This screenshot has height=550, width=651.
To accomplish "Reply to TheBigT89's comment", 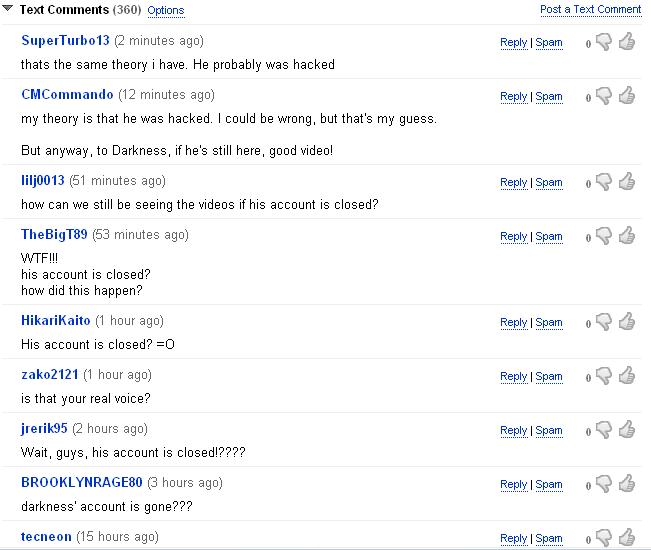I will point(513,236).
